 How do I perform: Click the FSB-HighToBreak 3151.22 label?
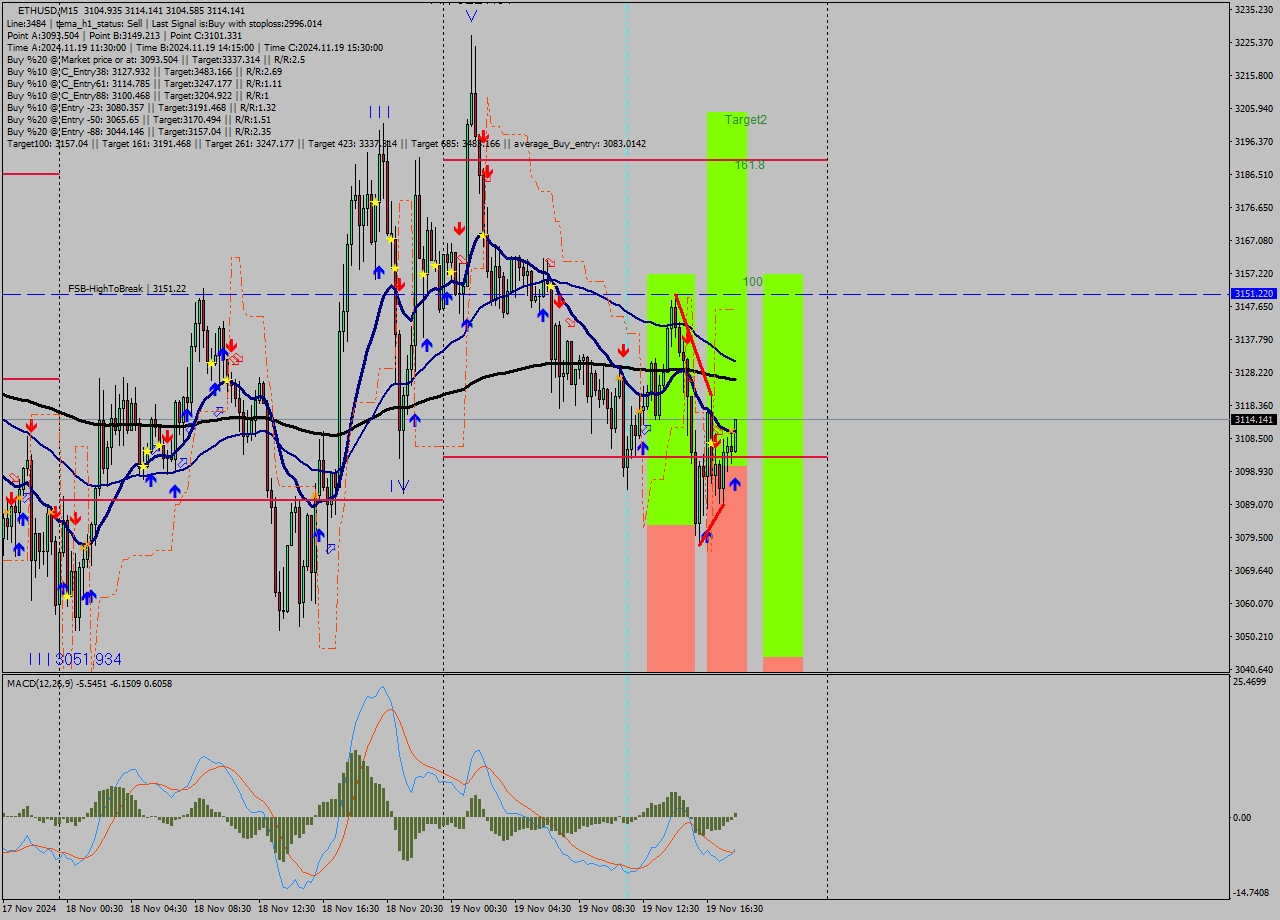[x=127, y=288]
